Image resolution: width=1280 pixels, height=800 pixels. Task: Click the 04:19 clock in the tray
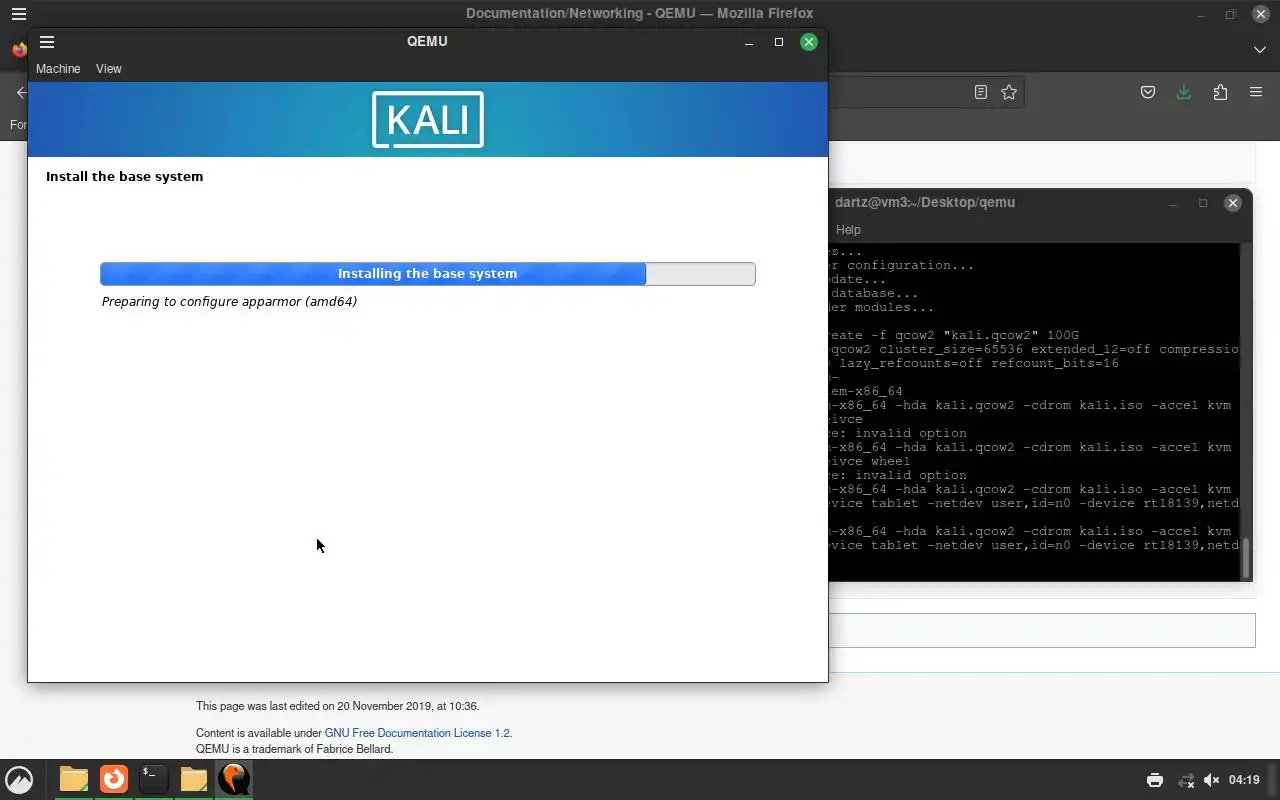pyautogui.click(x=1244, y=780)
